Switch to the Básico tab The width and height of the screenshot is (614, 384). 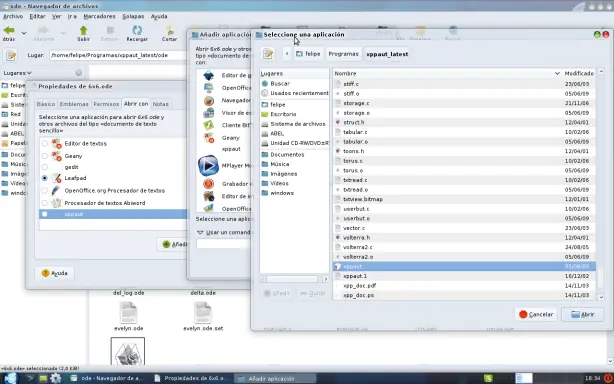[x=46, y=104]
